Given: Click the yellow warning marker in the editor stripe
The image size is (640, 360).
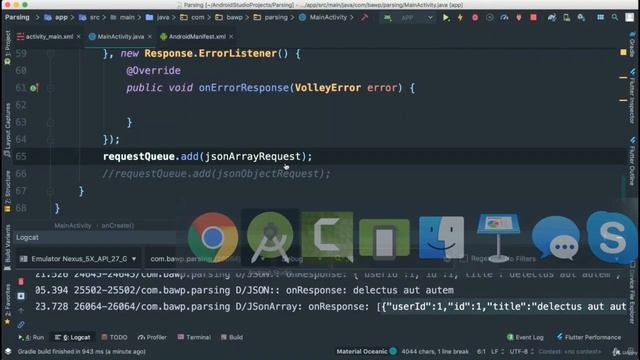Looking at the screenshot, I should click(623, 52).
